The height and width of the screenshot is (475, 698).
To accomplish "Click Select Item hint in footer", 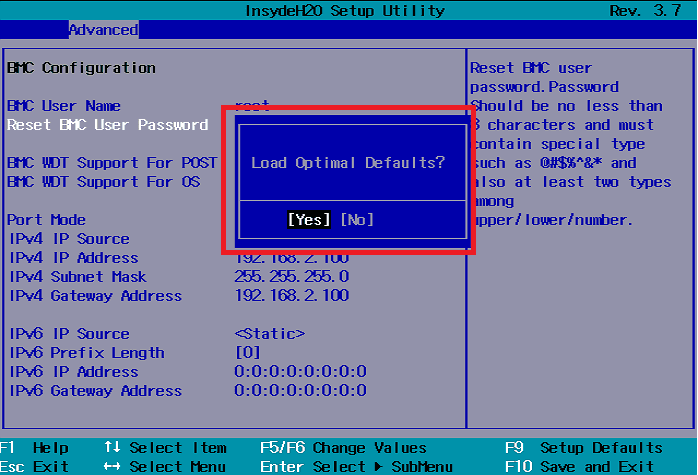I will tap(165, 447).
